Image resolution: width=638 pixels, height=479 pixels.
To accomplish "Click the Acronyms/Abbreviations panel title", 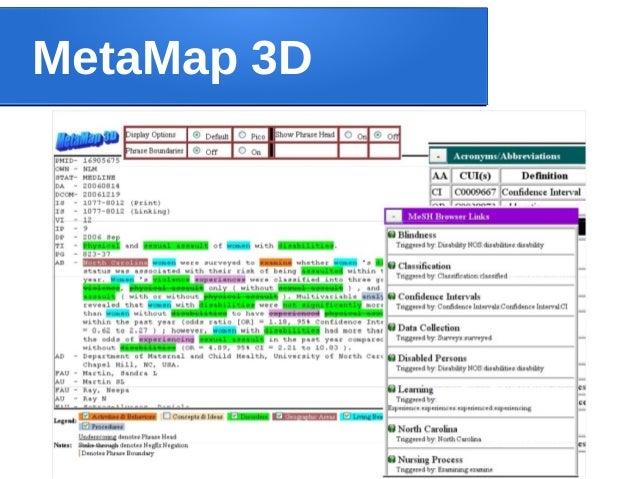I will pos(507,156).
